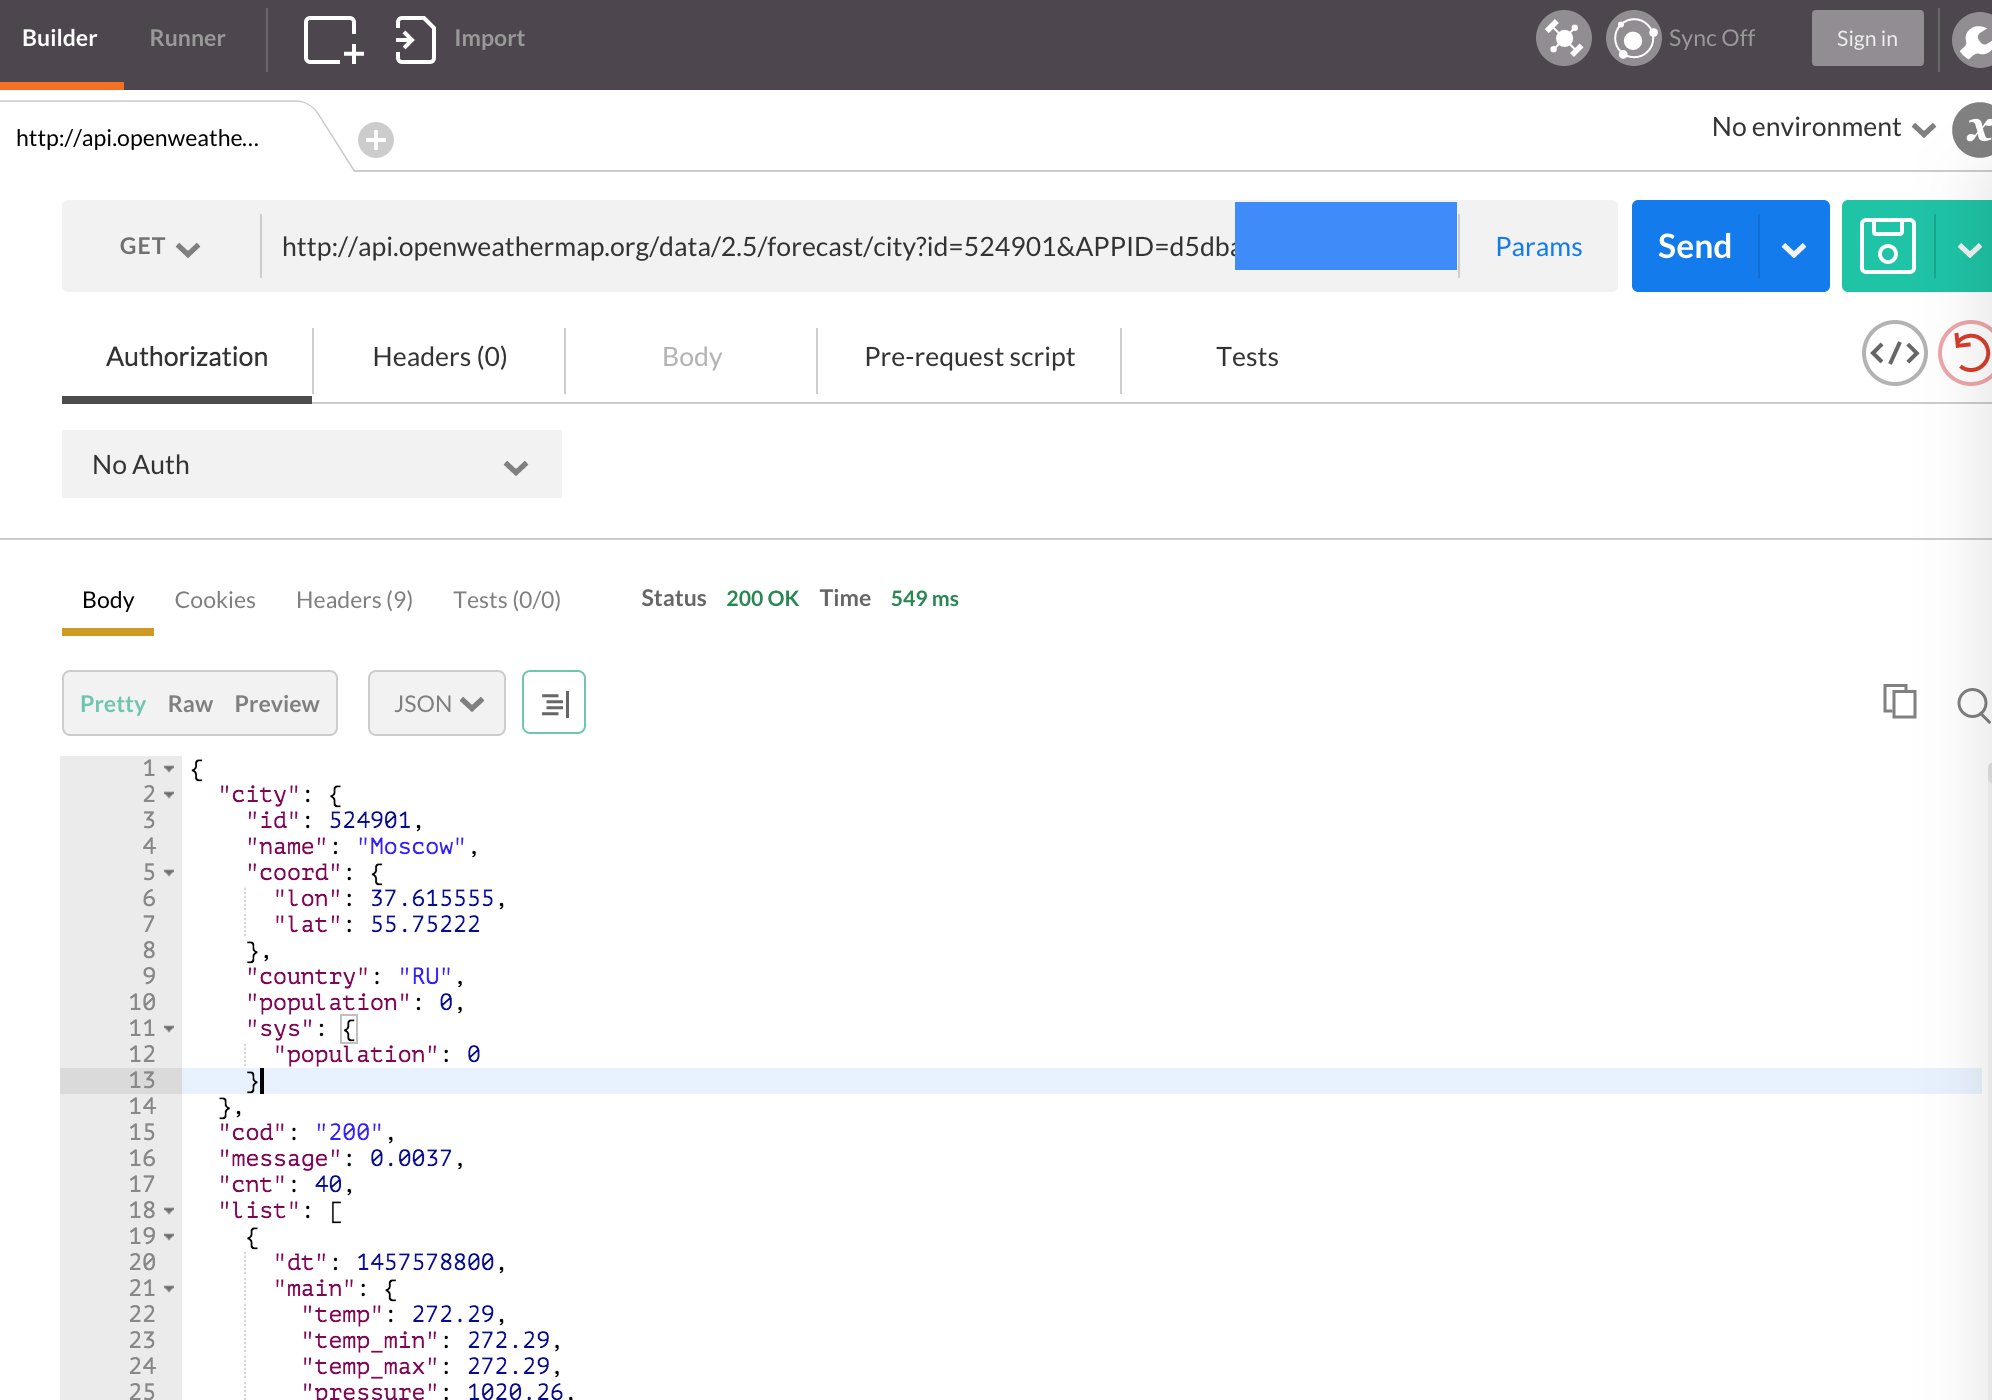Click the Params button
The width and height of the screenshot is (1992, 1400).
(x=1538, y=247)
